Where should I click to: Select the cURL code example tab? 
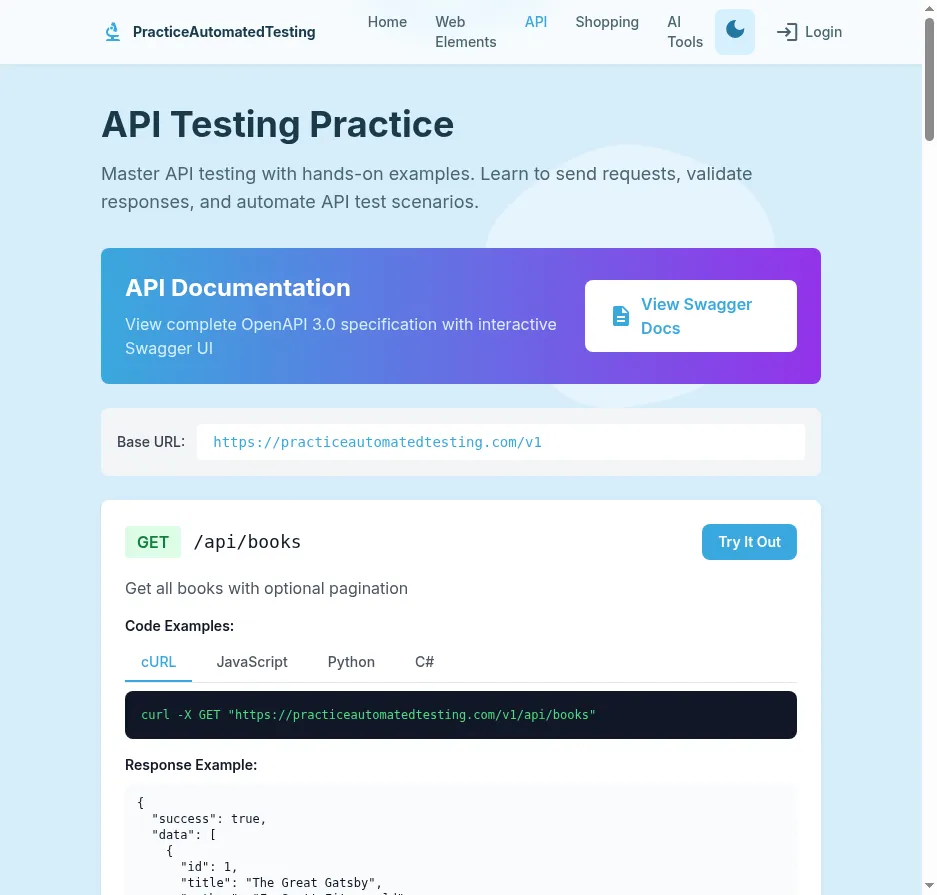click(x=158, y=661)
